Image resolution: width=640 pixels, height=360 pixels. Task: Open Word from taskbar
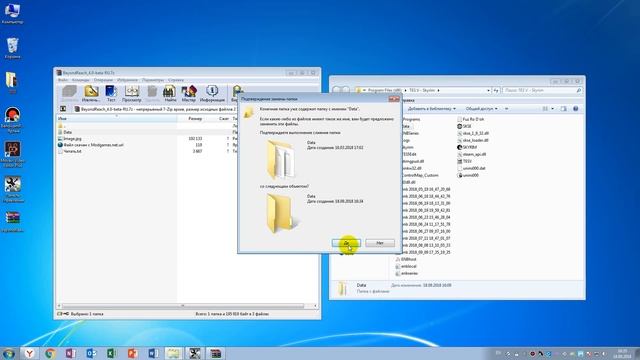[153, 353]
